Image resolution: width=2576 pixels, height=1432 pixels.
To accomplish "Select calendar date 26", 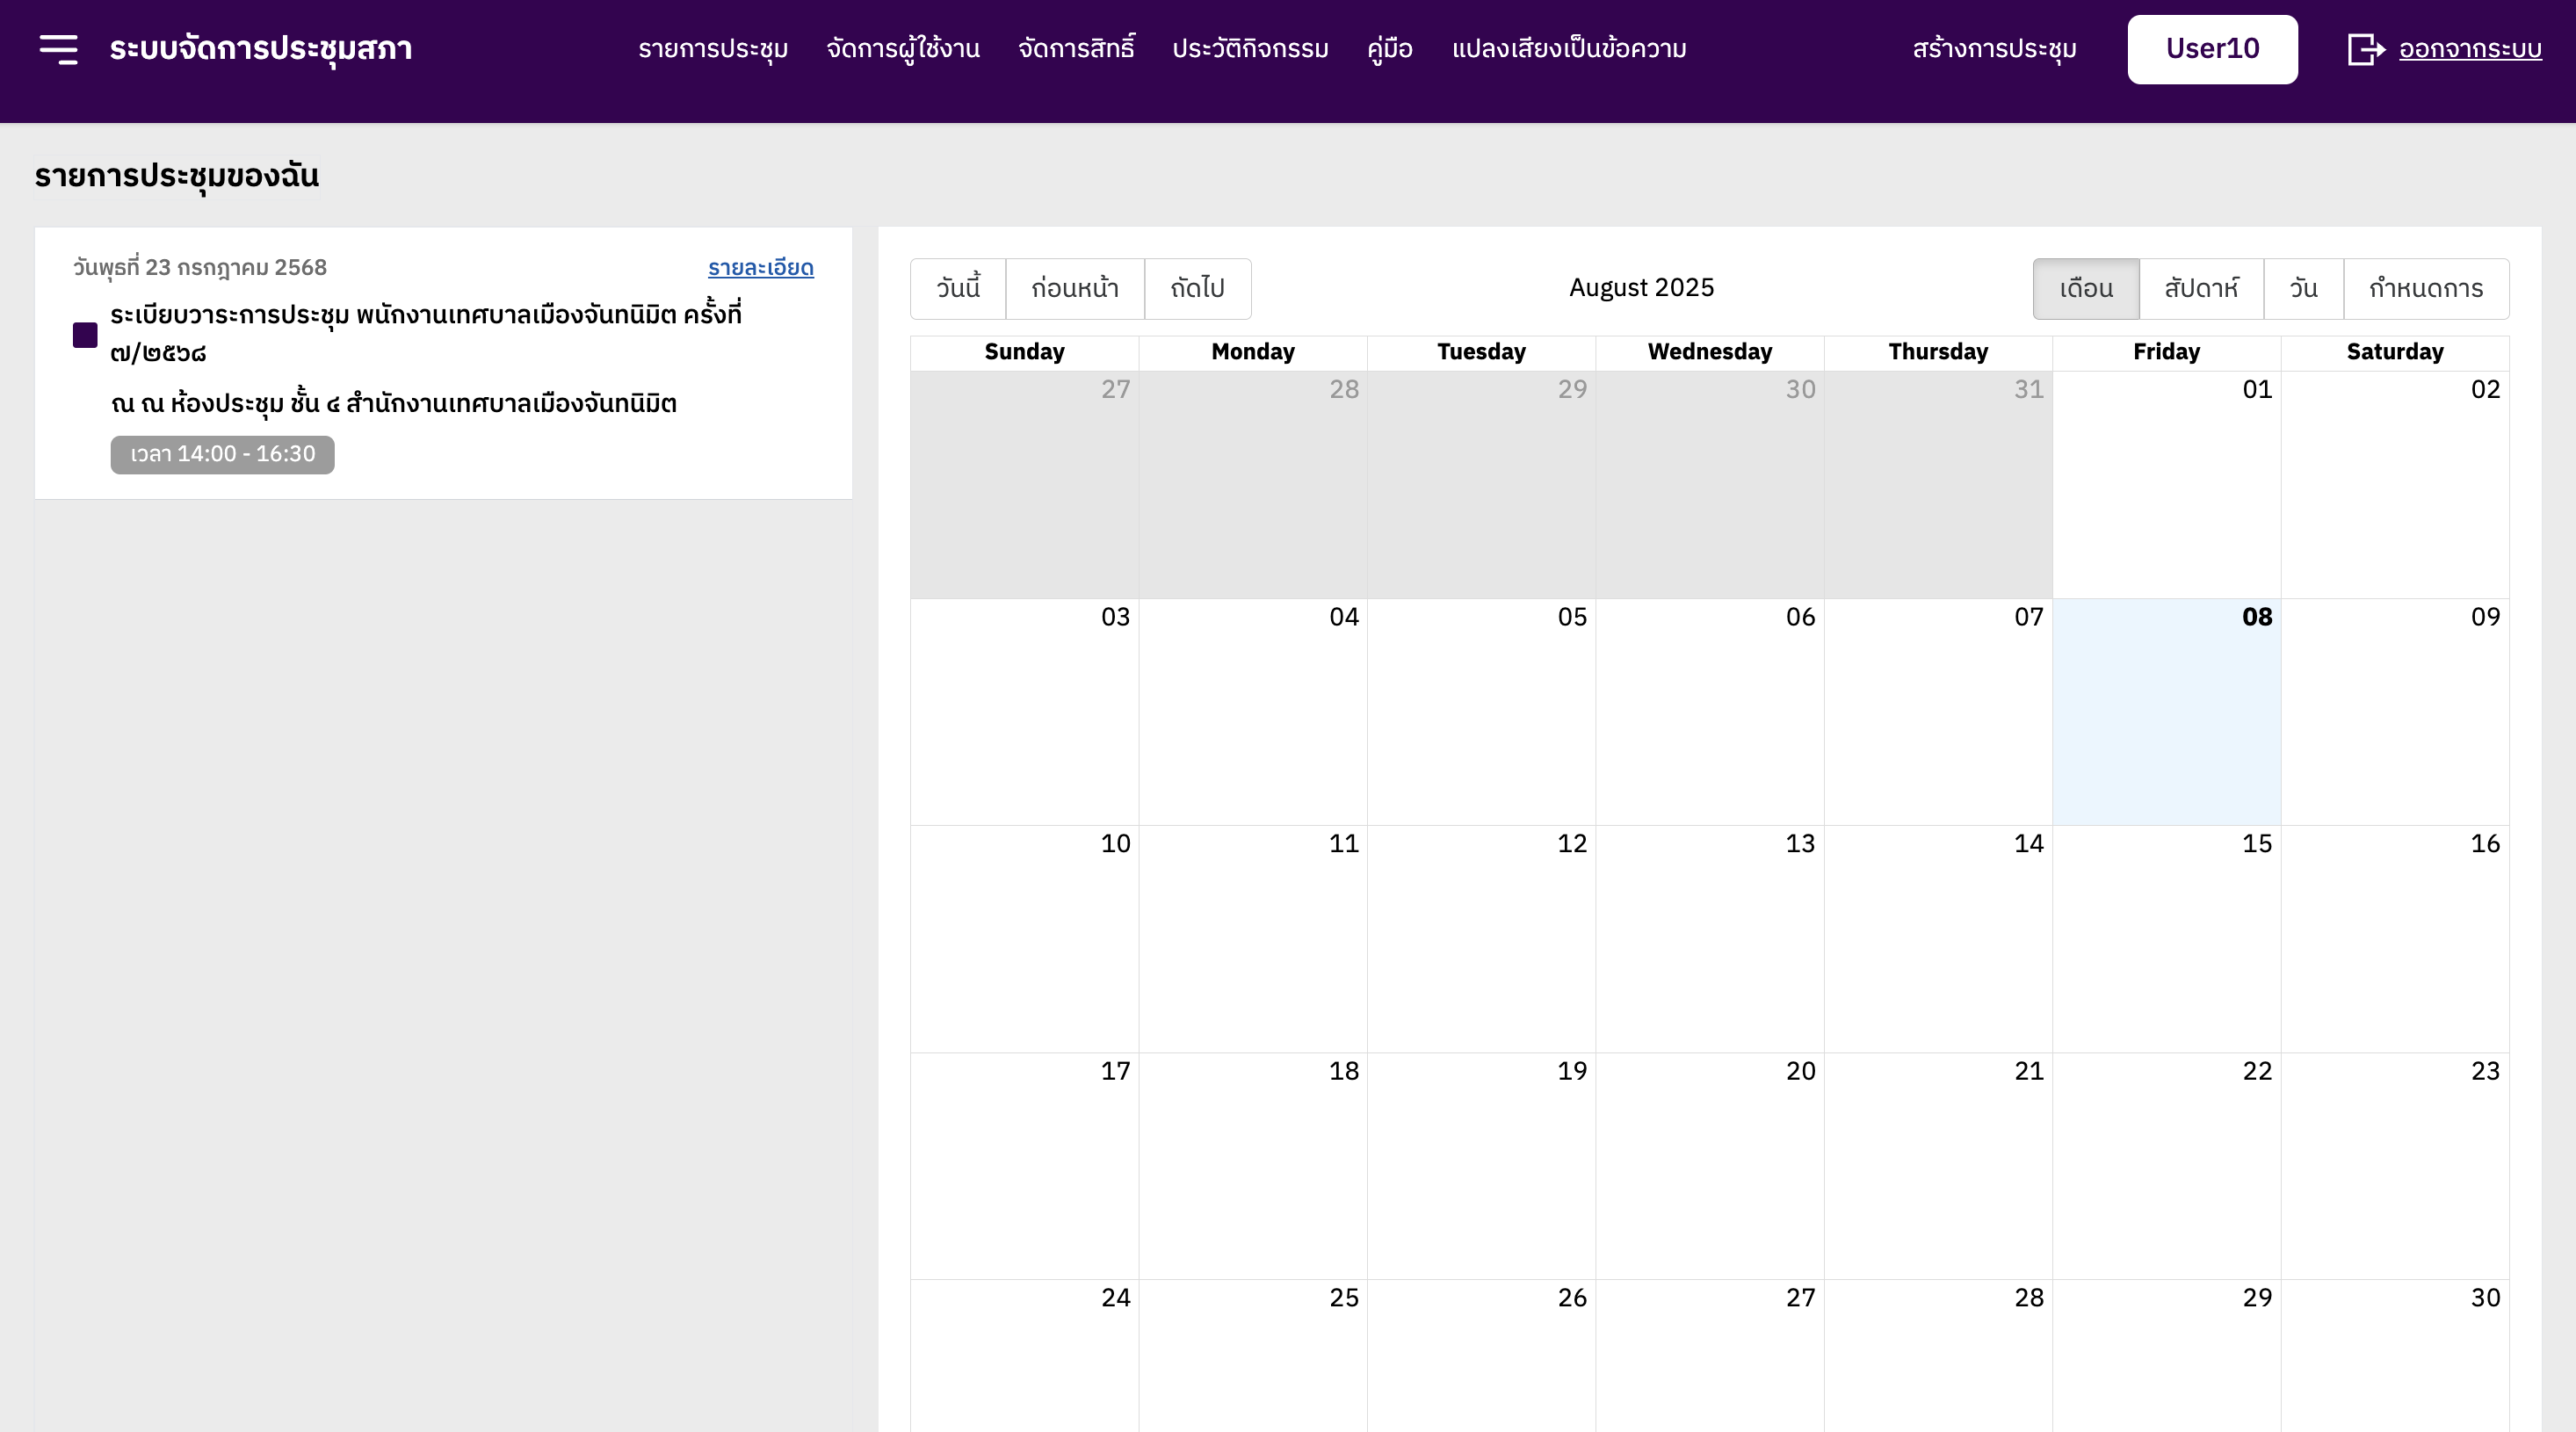I will tap(1572, 1297).
